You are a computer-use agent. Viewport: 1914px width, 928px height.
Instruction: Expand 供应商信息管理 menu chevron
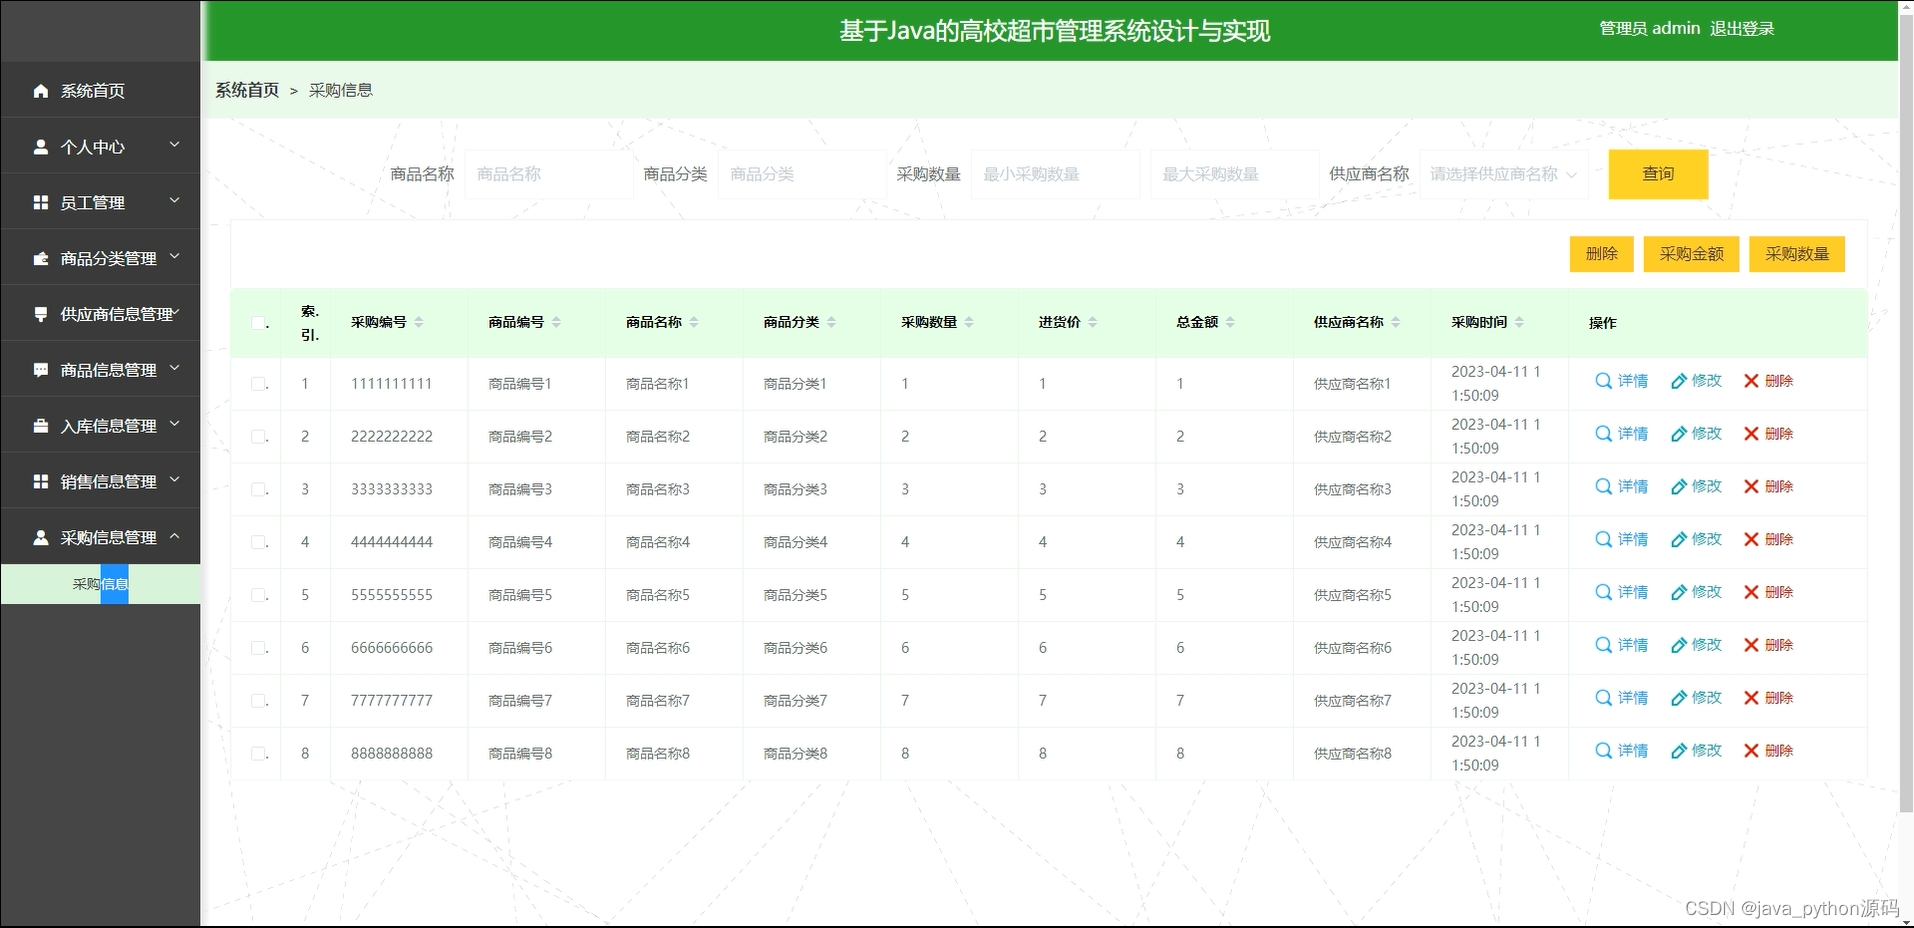pyautogui.click(x=176, y=313)
